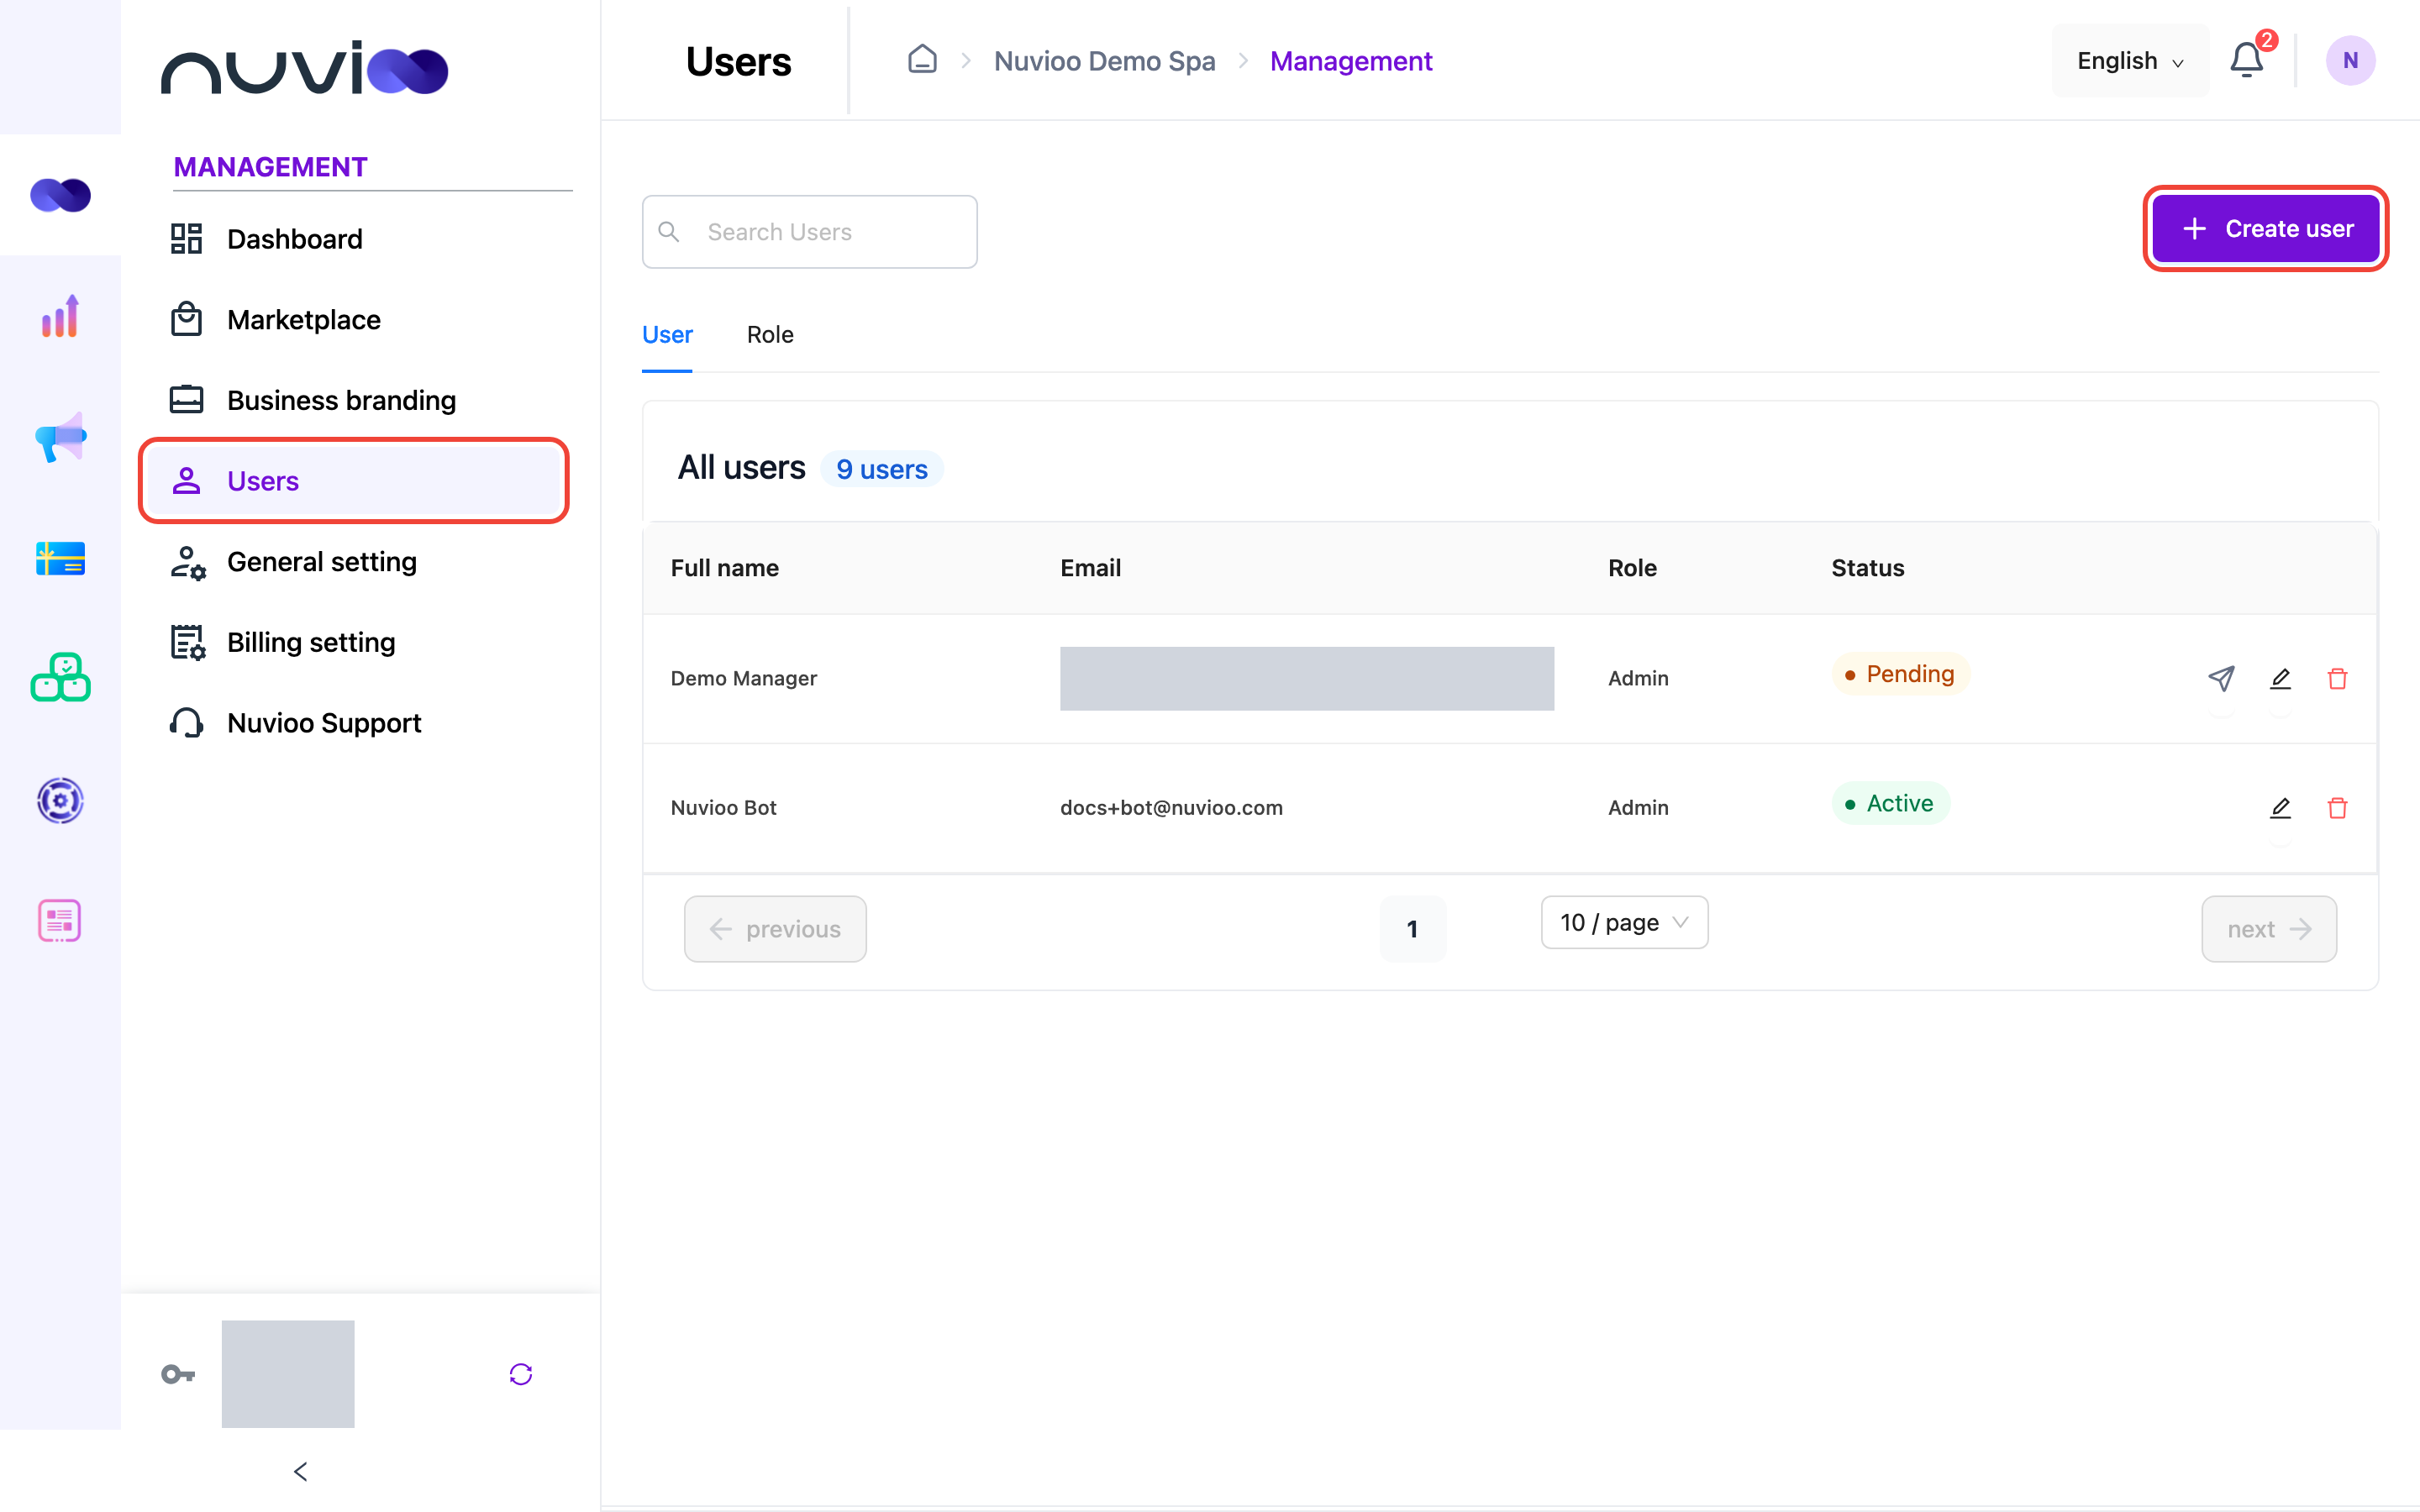Open the green boxes inventory icon
Screen dimensions: 2420x1512
point(60,678)
